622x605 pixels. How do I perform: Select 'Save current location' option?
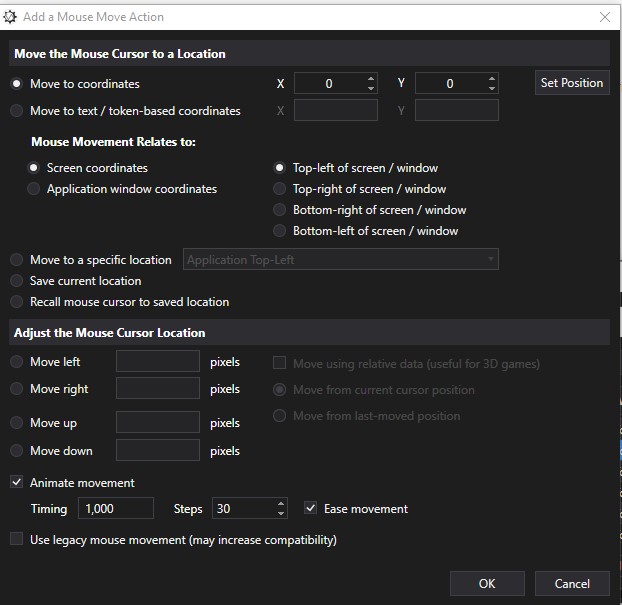click(17, 281)
